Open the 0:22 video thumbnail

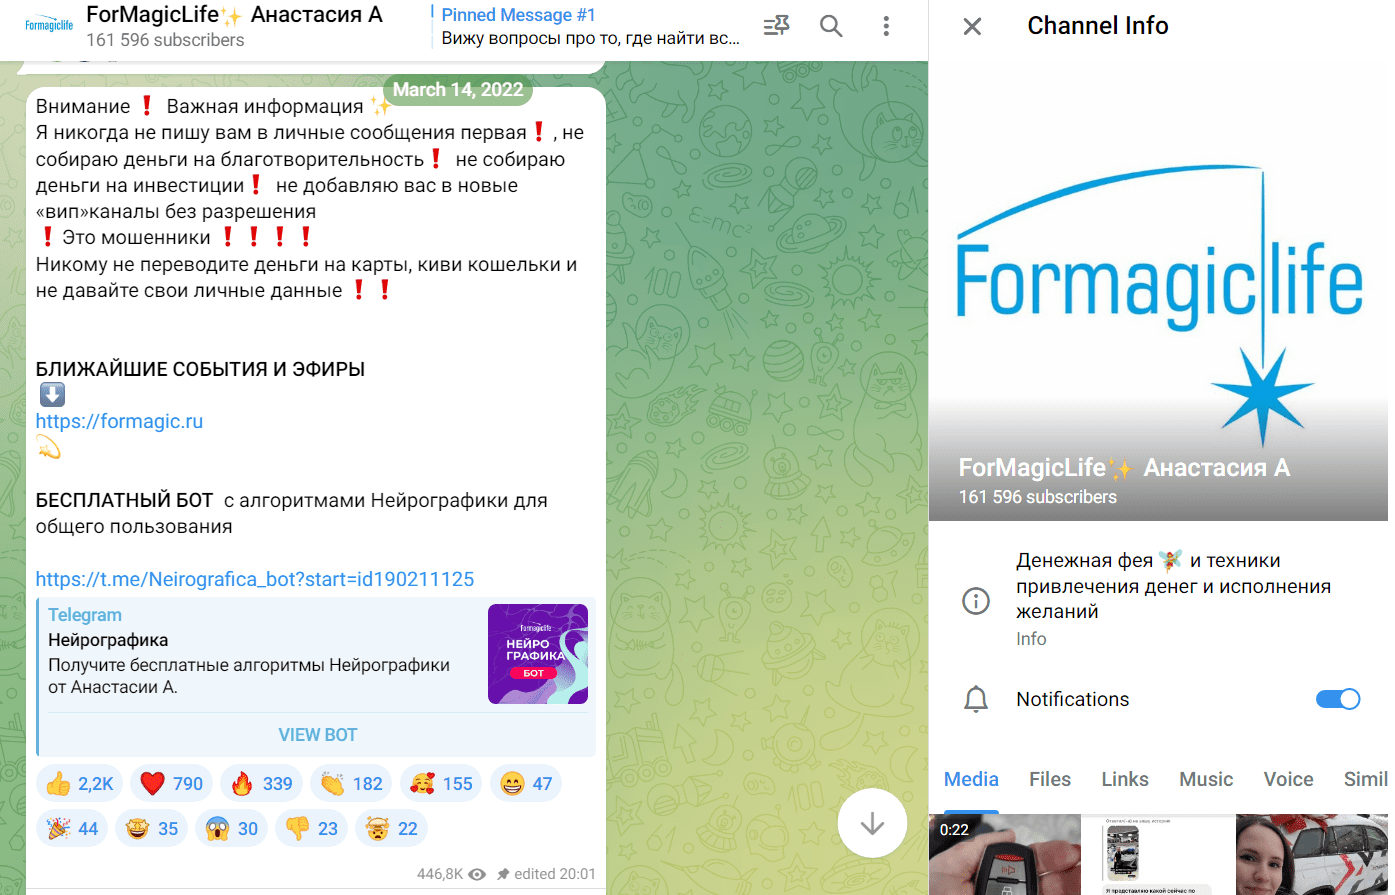[1005, 854]
